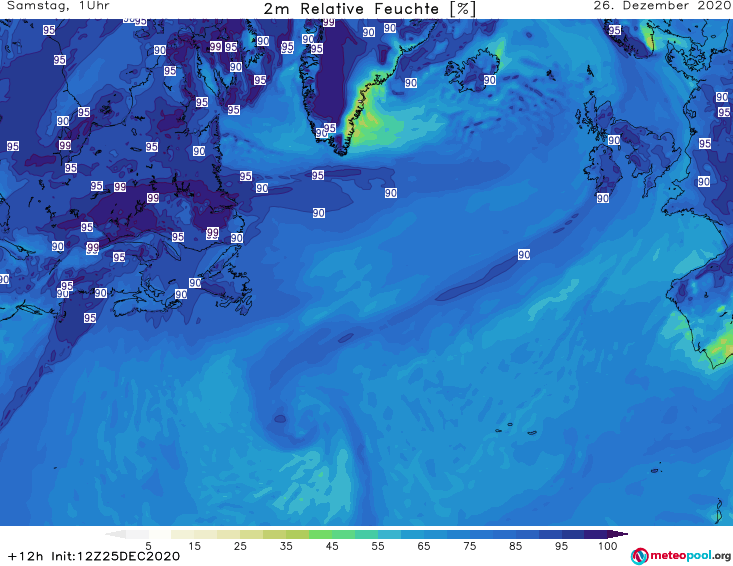The image size is (733, 566).
Task: Click the '+12h Init:12Z25DEC2020' run info text
Action: point(94,556)
